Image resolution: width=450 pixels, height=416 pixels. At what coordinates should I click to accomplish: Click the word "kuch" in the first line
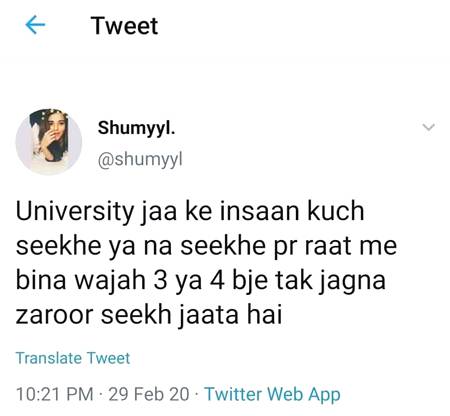pos(335,211)
